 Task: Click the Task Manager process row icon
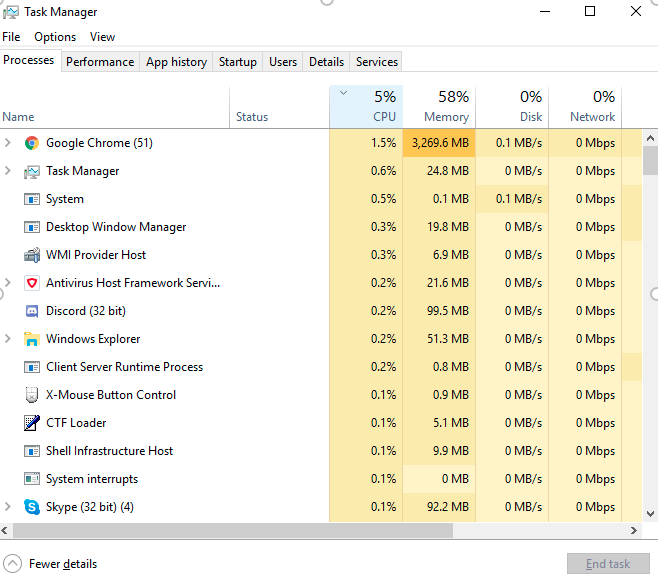(x=32, y=171)
